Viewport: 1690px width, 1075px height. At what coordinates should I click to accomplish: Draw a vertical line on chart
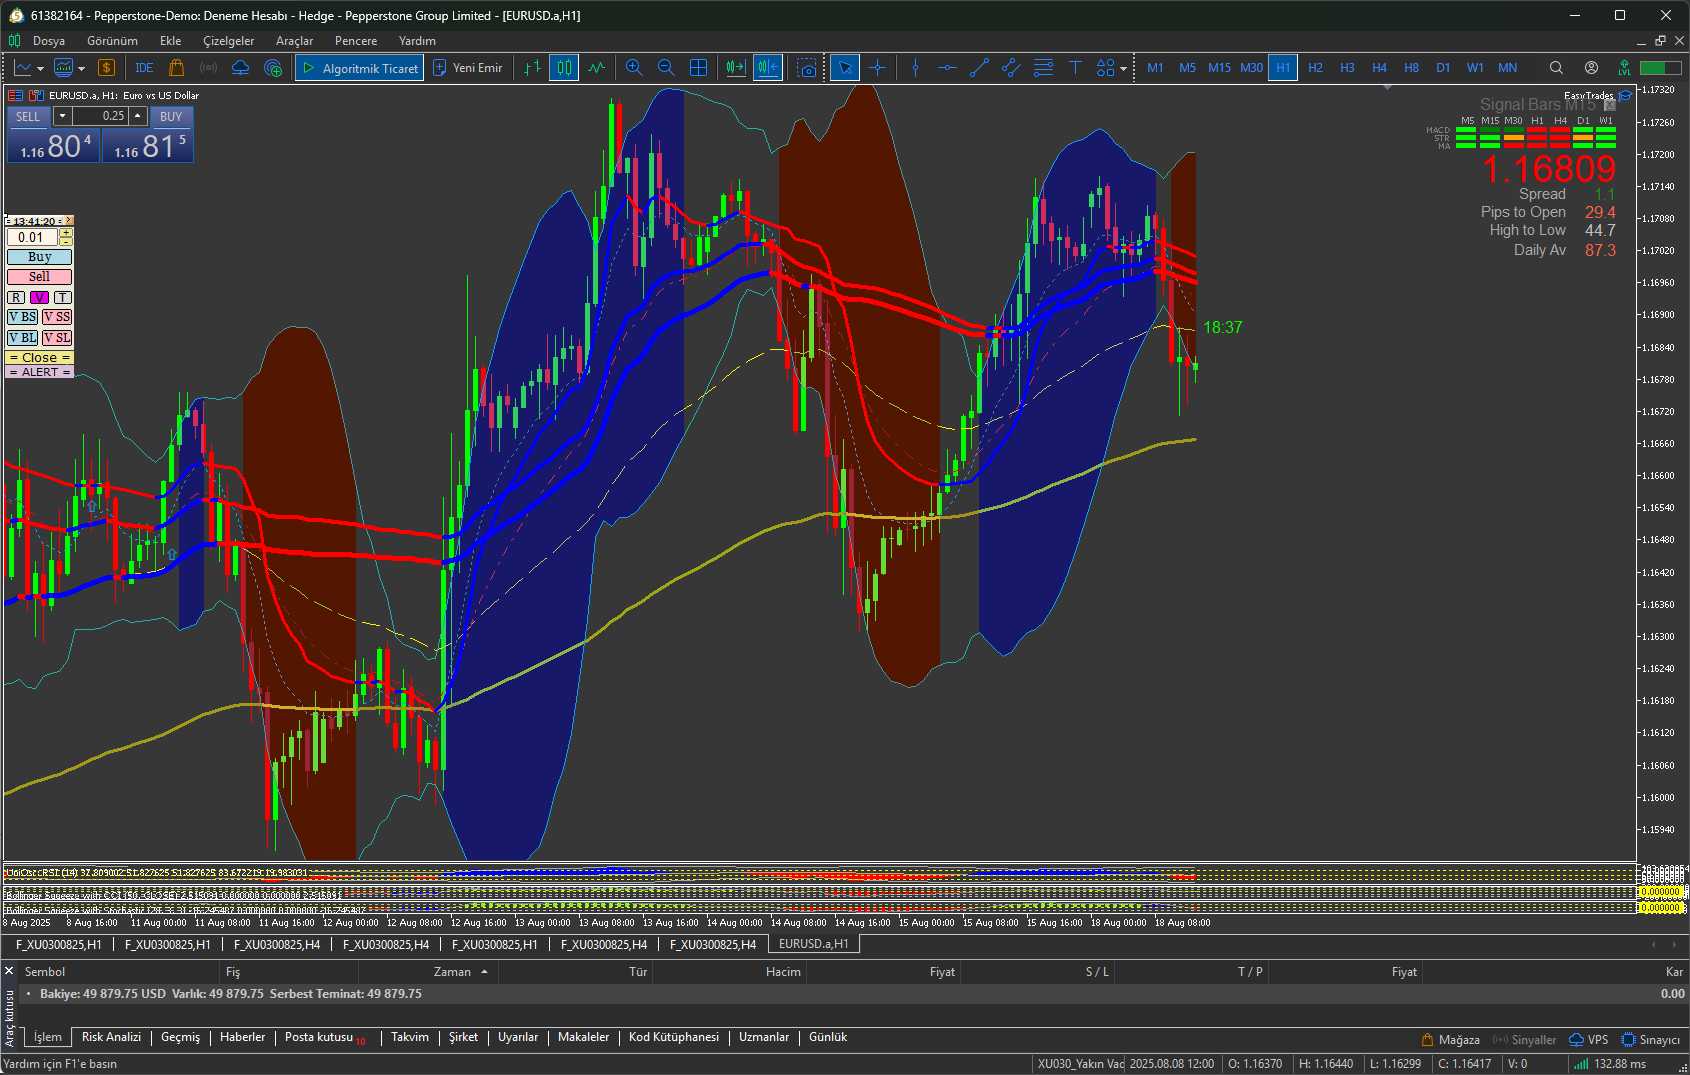tap(915, 68)
